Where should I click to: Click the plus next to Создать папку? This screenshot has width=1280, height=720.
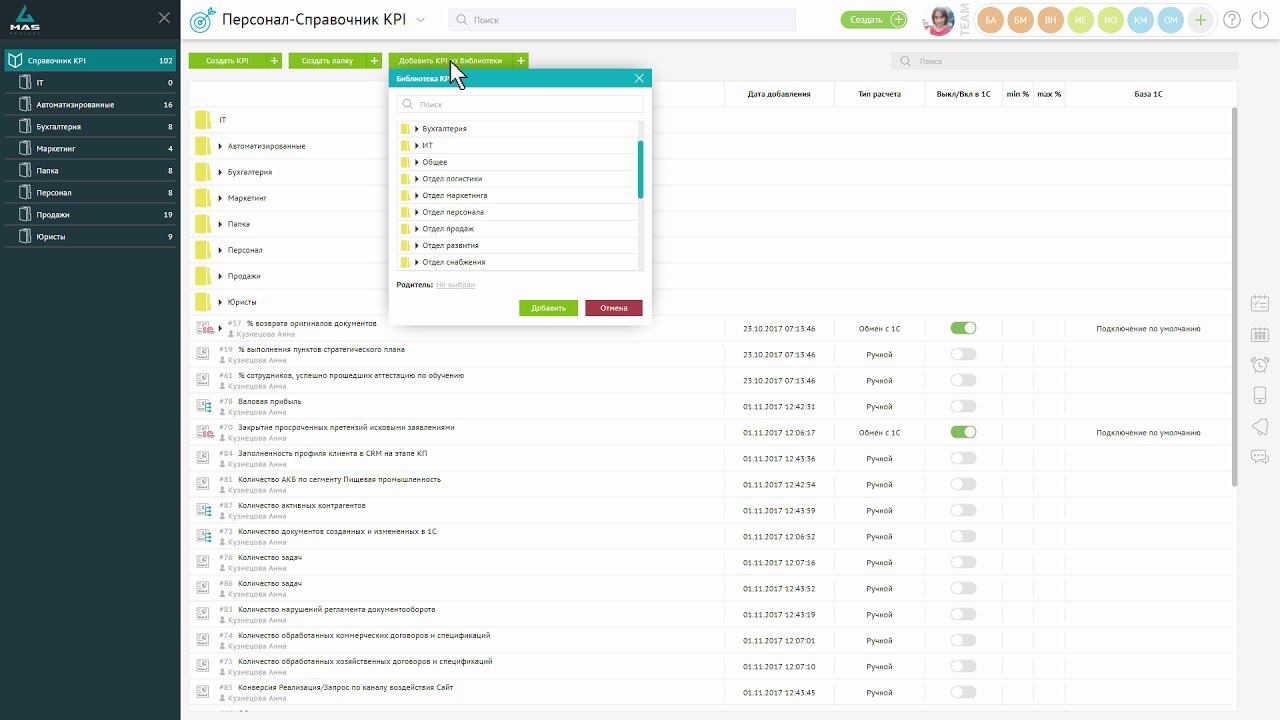(375, 61)
